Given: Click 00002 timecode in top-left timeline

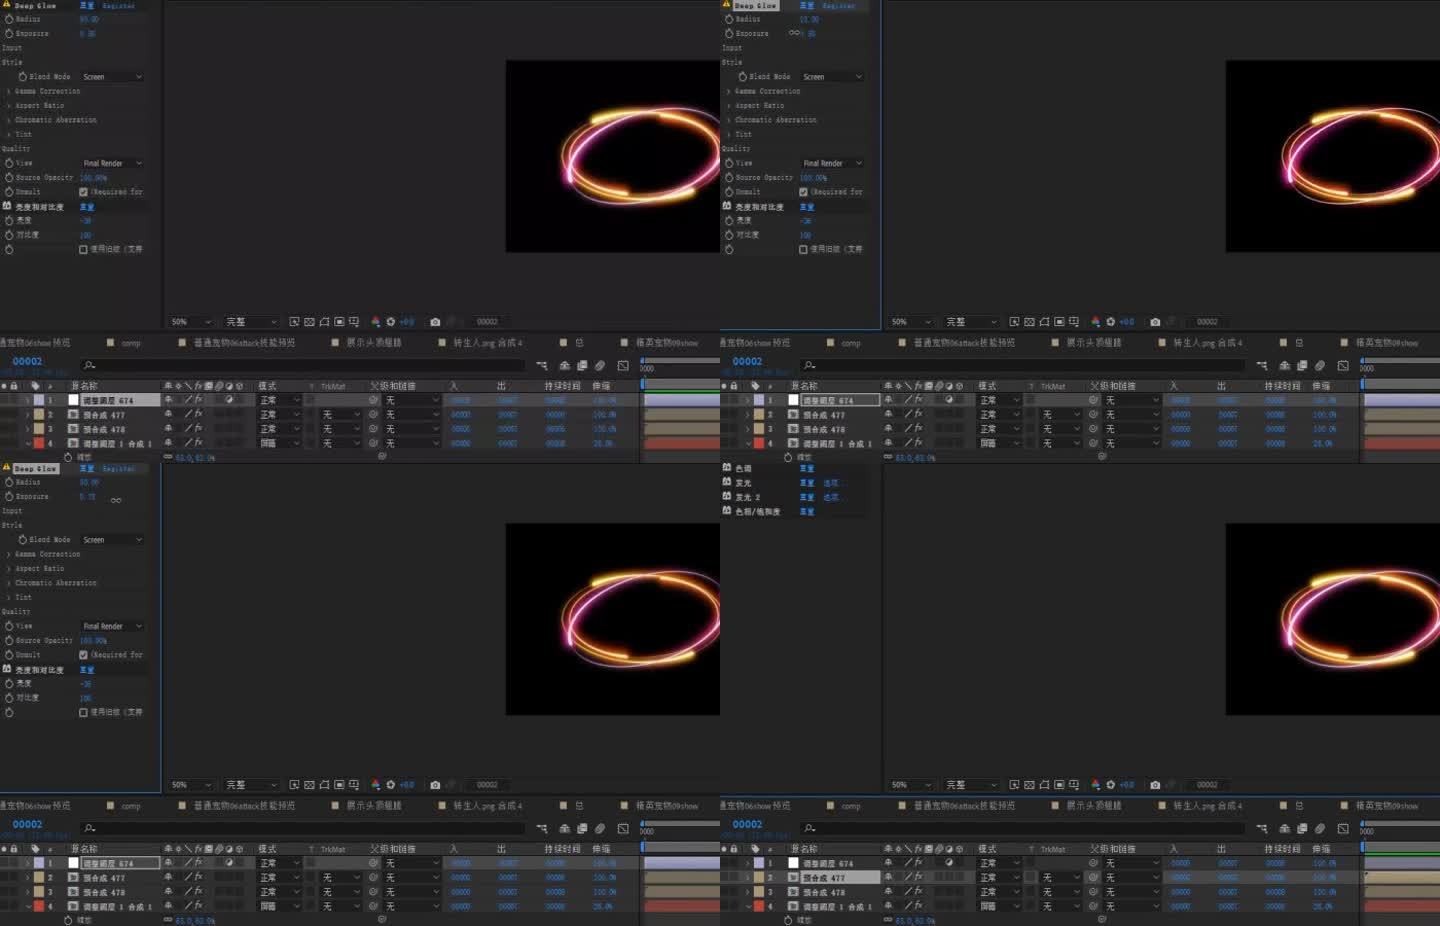Looking at the screenshot, I should point(27,361).
